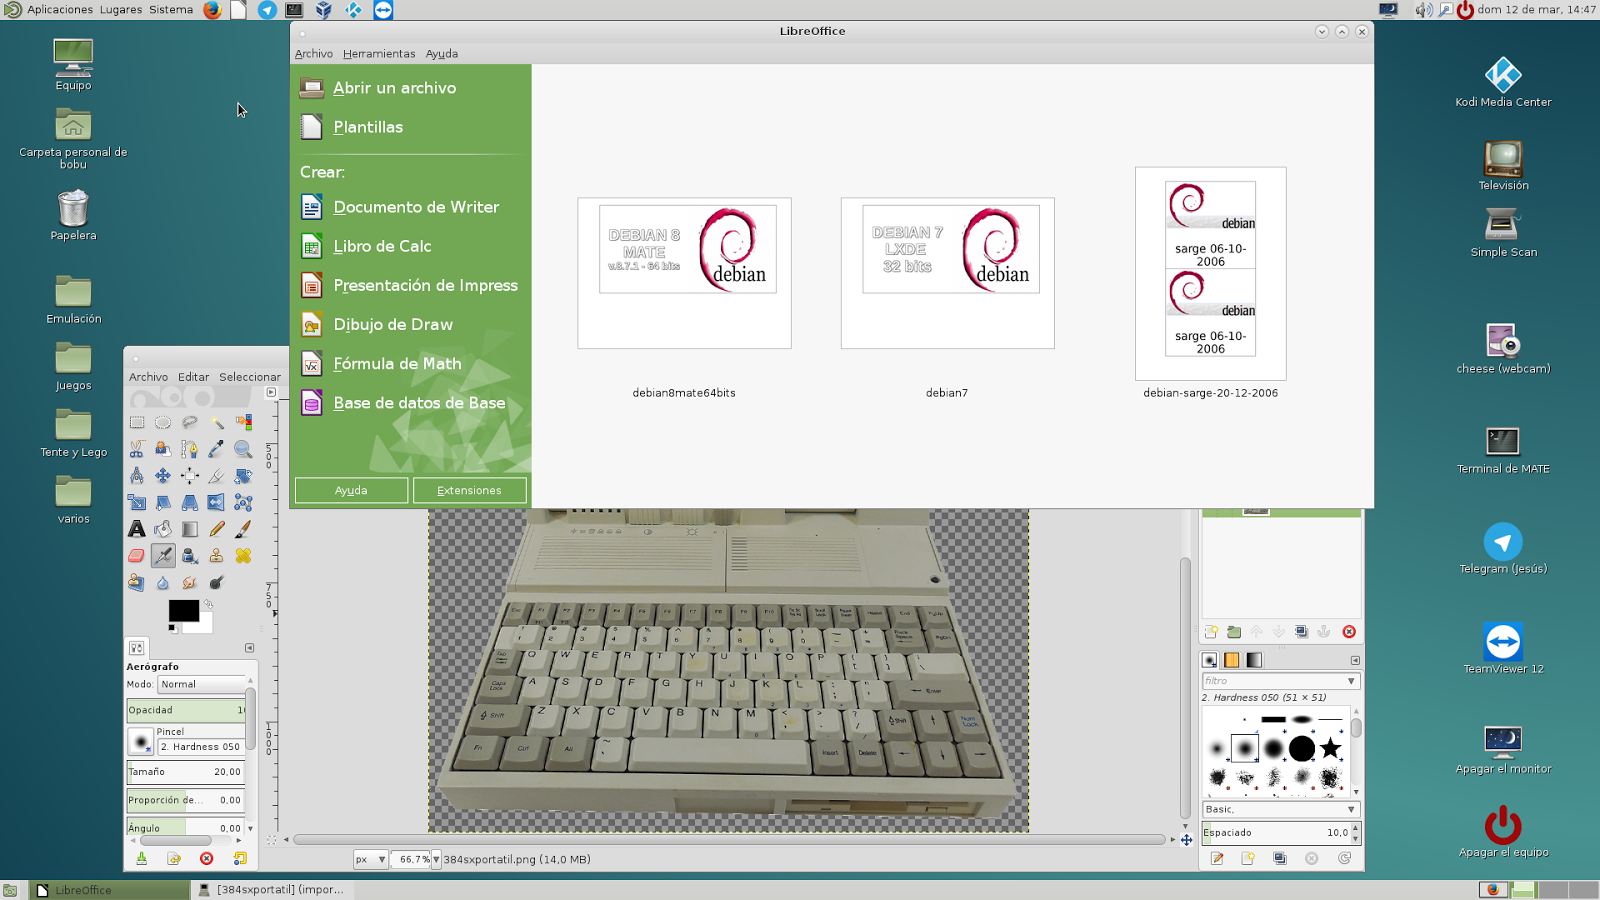
Task: Create a new Libro de Calc
Action: 366,246
